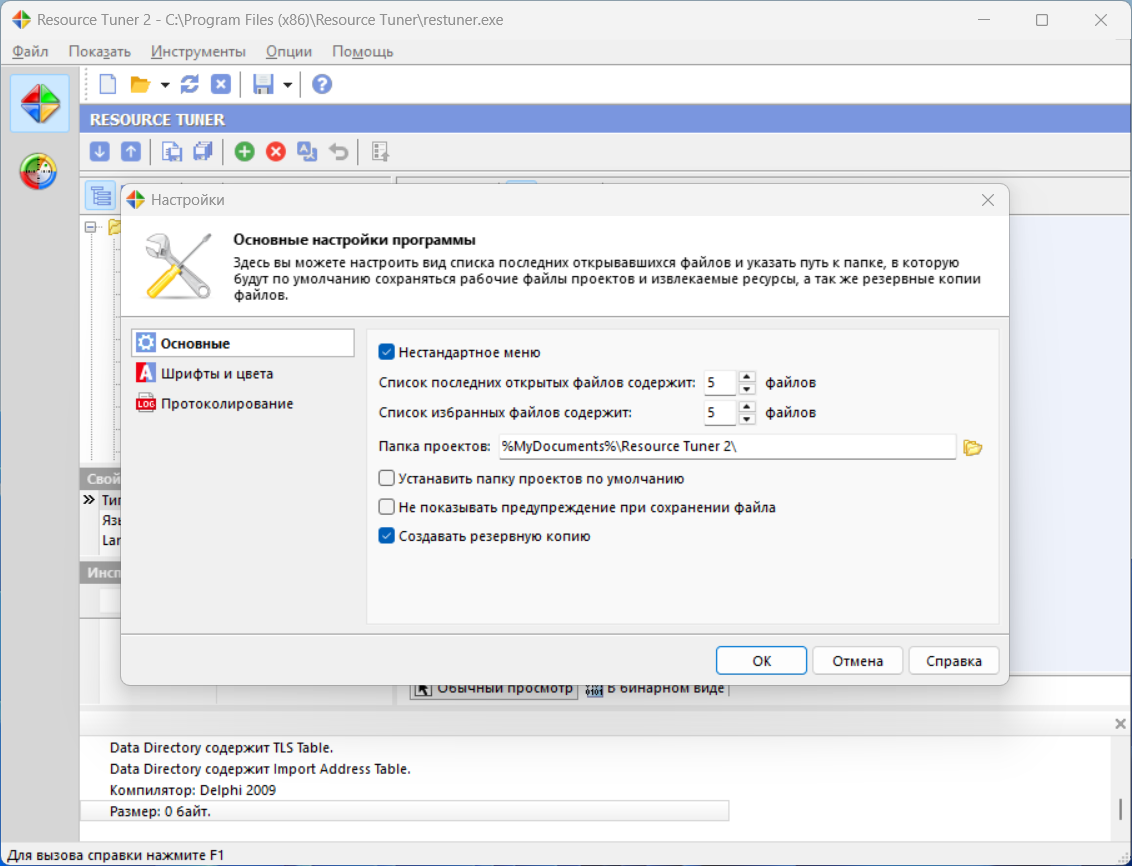Close the log panel with X
Viewport: 1132px width, 866px height.
[1120, 723]
